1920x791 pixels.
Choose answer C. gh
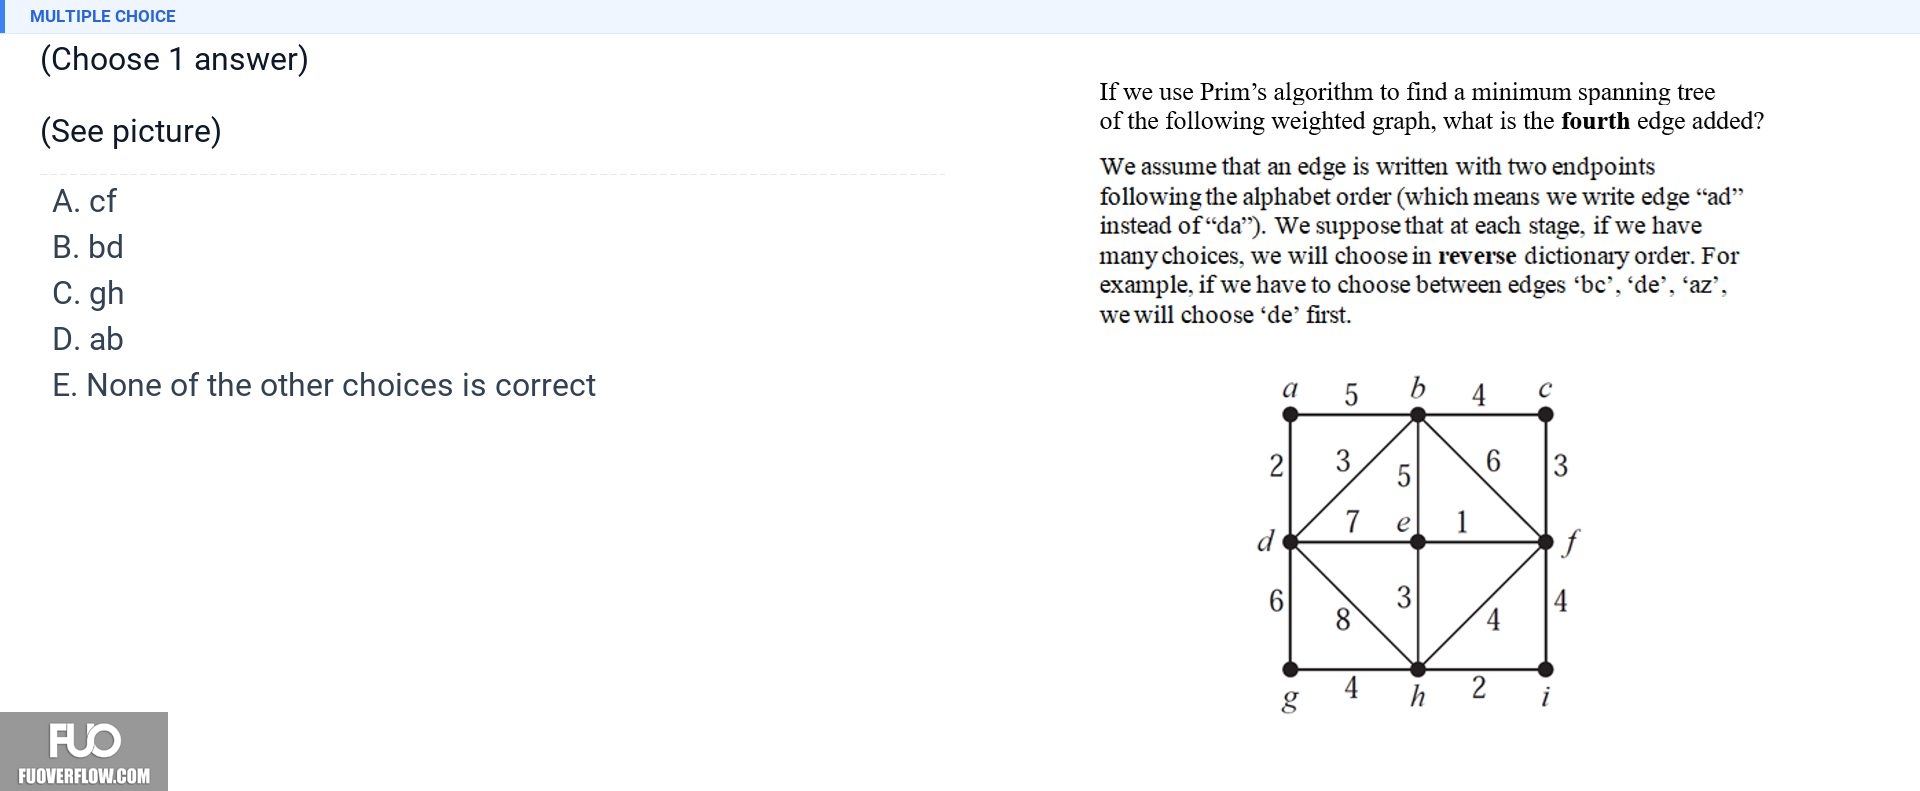coord(88,293)
